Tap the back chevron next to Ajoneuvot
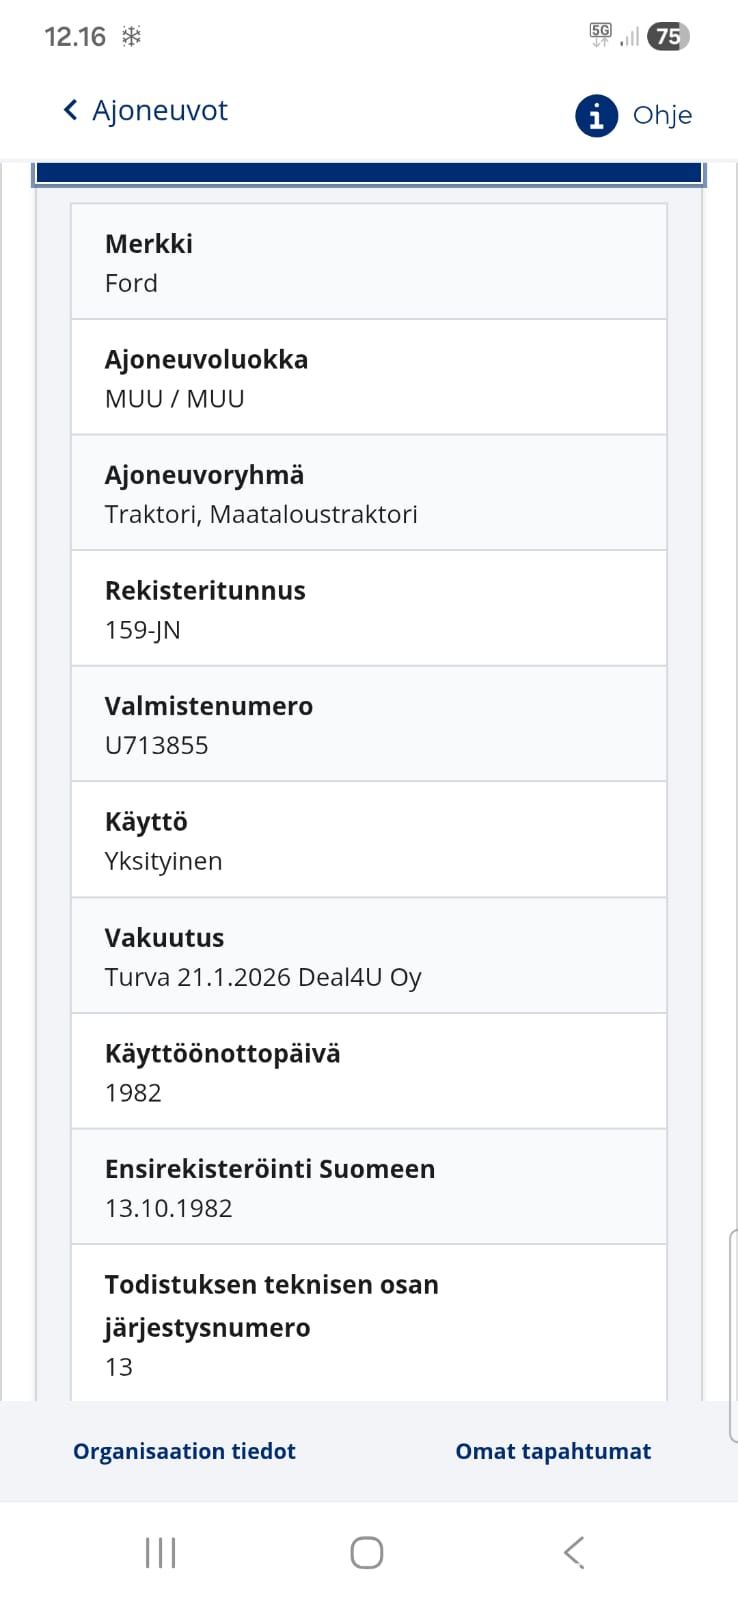The width and height of the screenshot is (738, 1600). click(70, 110)
